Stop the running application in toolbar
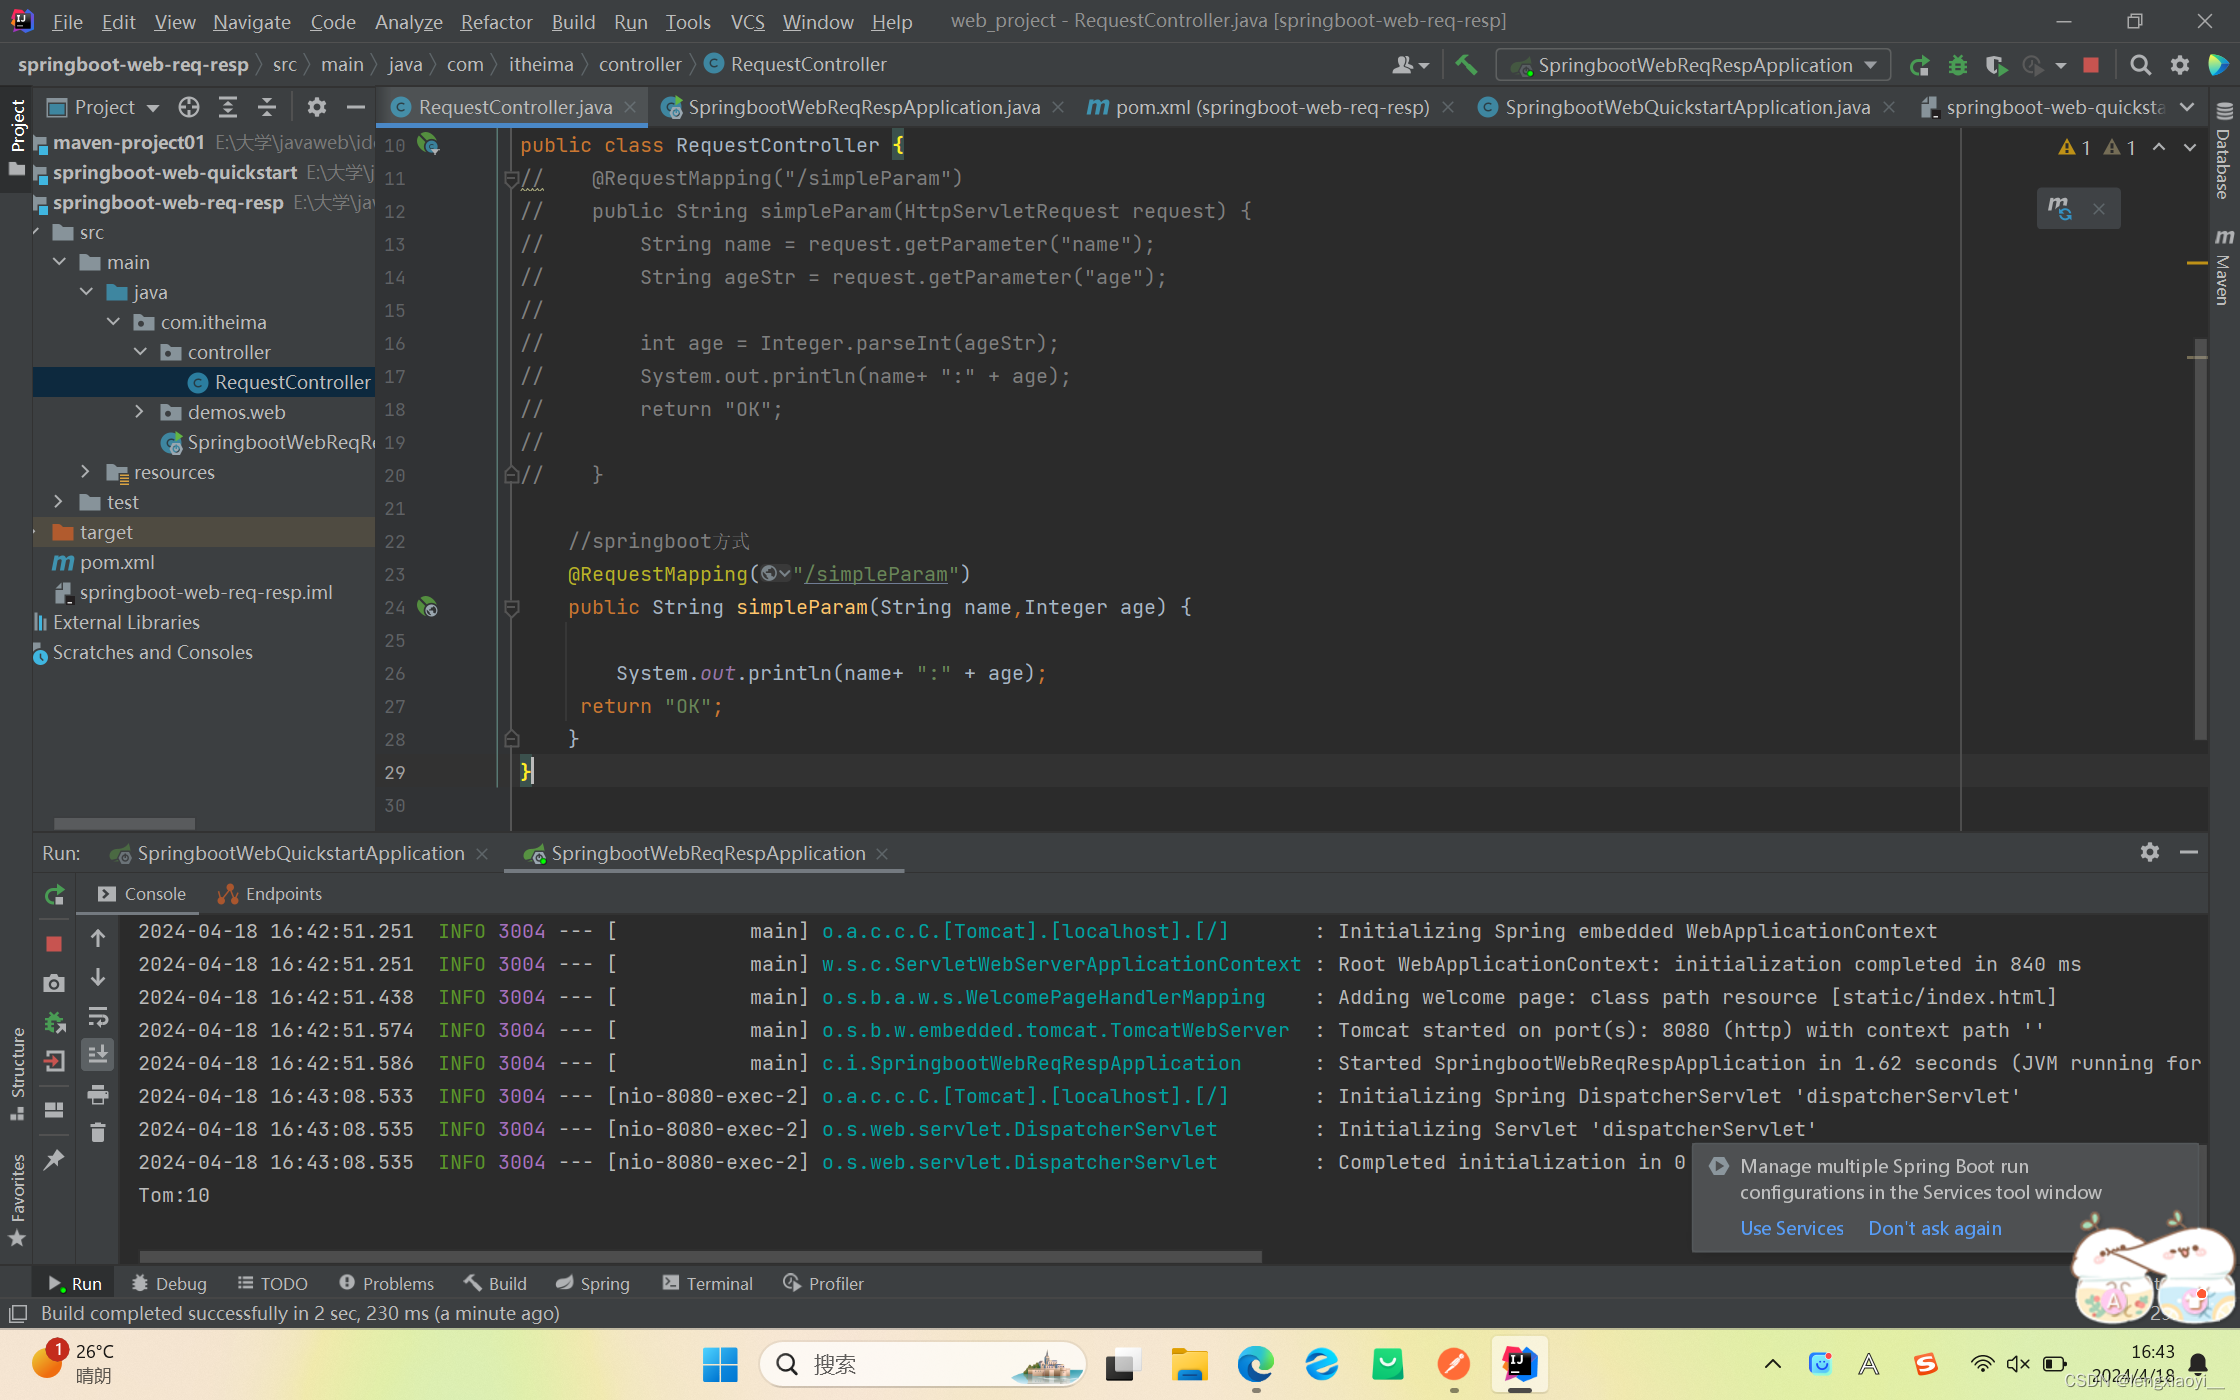The image size is (2240, 1400). 2090,65
